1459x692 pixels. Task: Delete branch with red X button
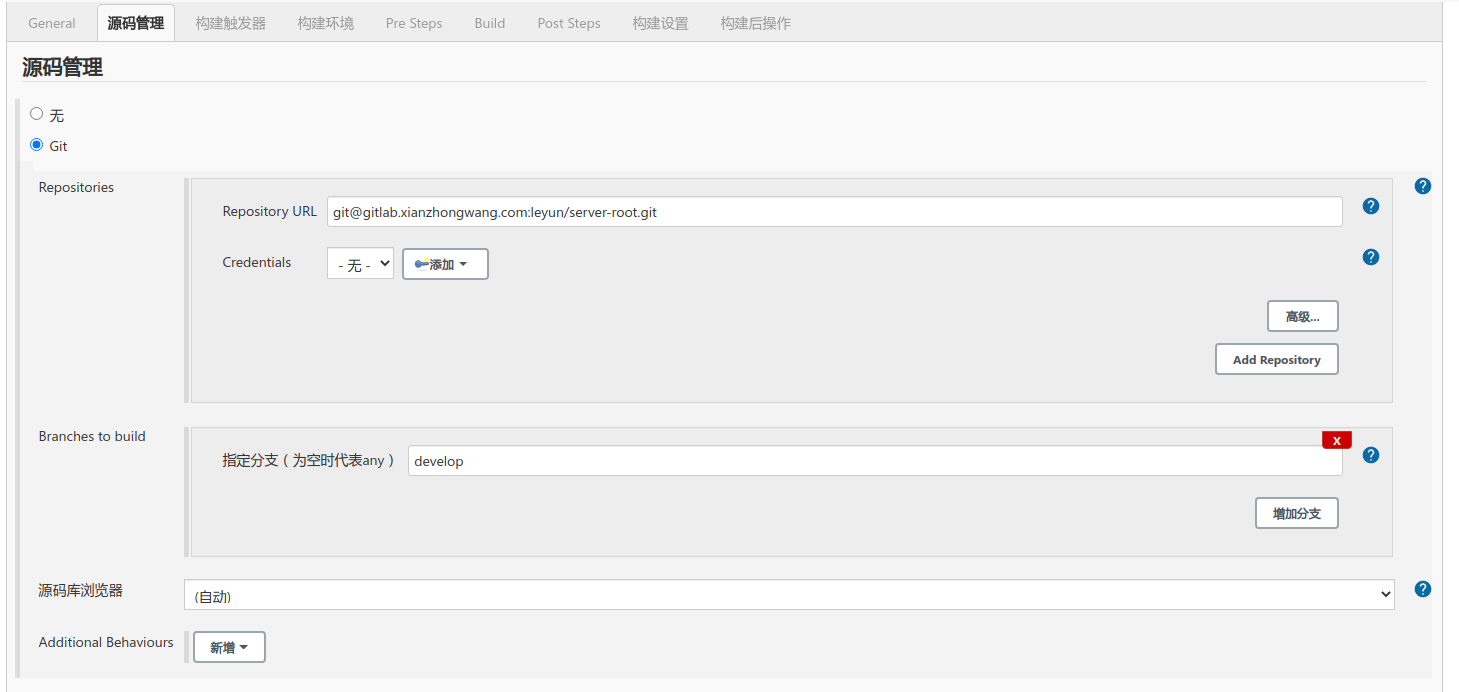point(1336,440)
